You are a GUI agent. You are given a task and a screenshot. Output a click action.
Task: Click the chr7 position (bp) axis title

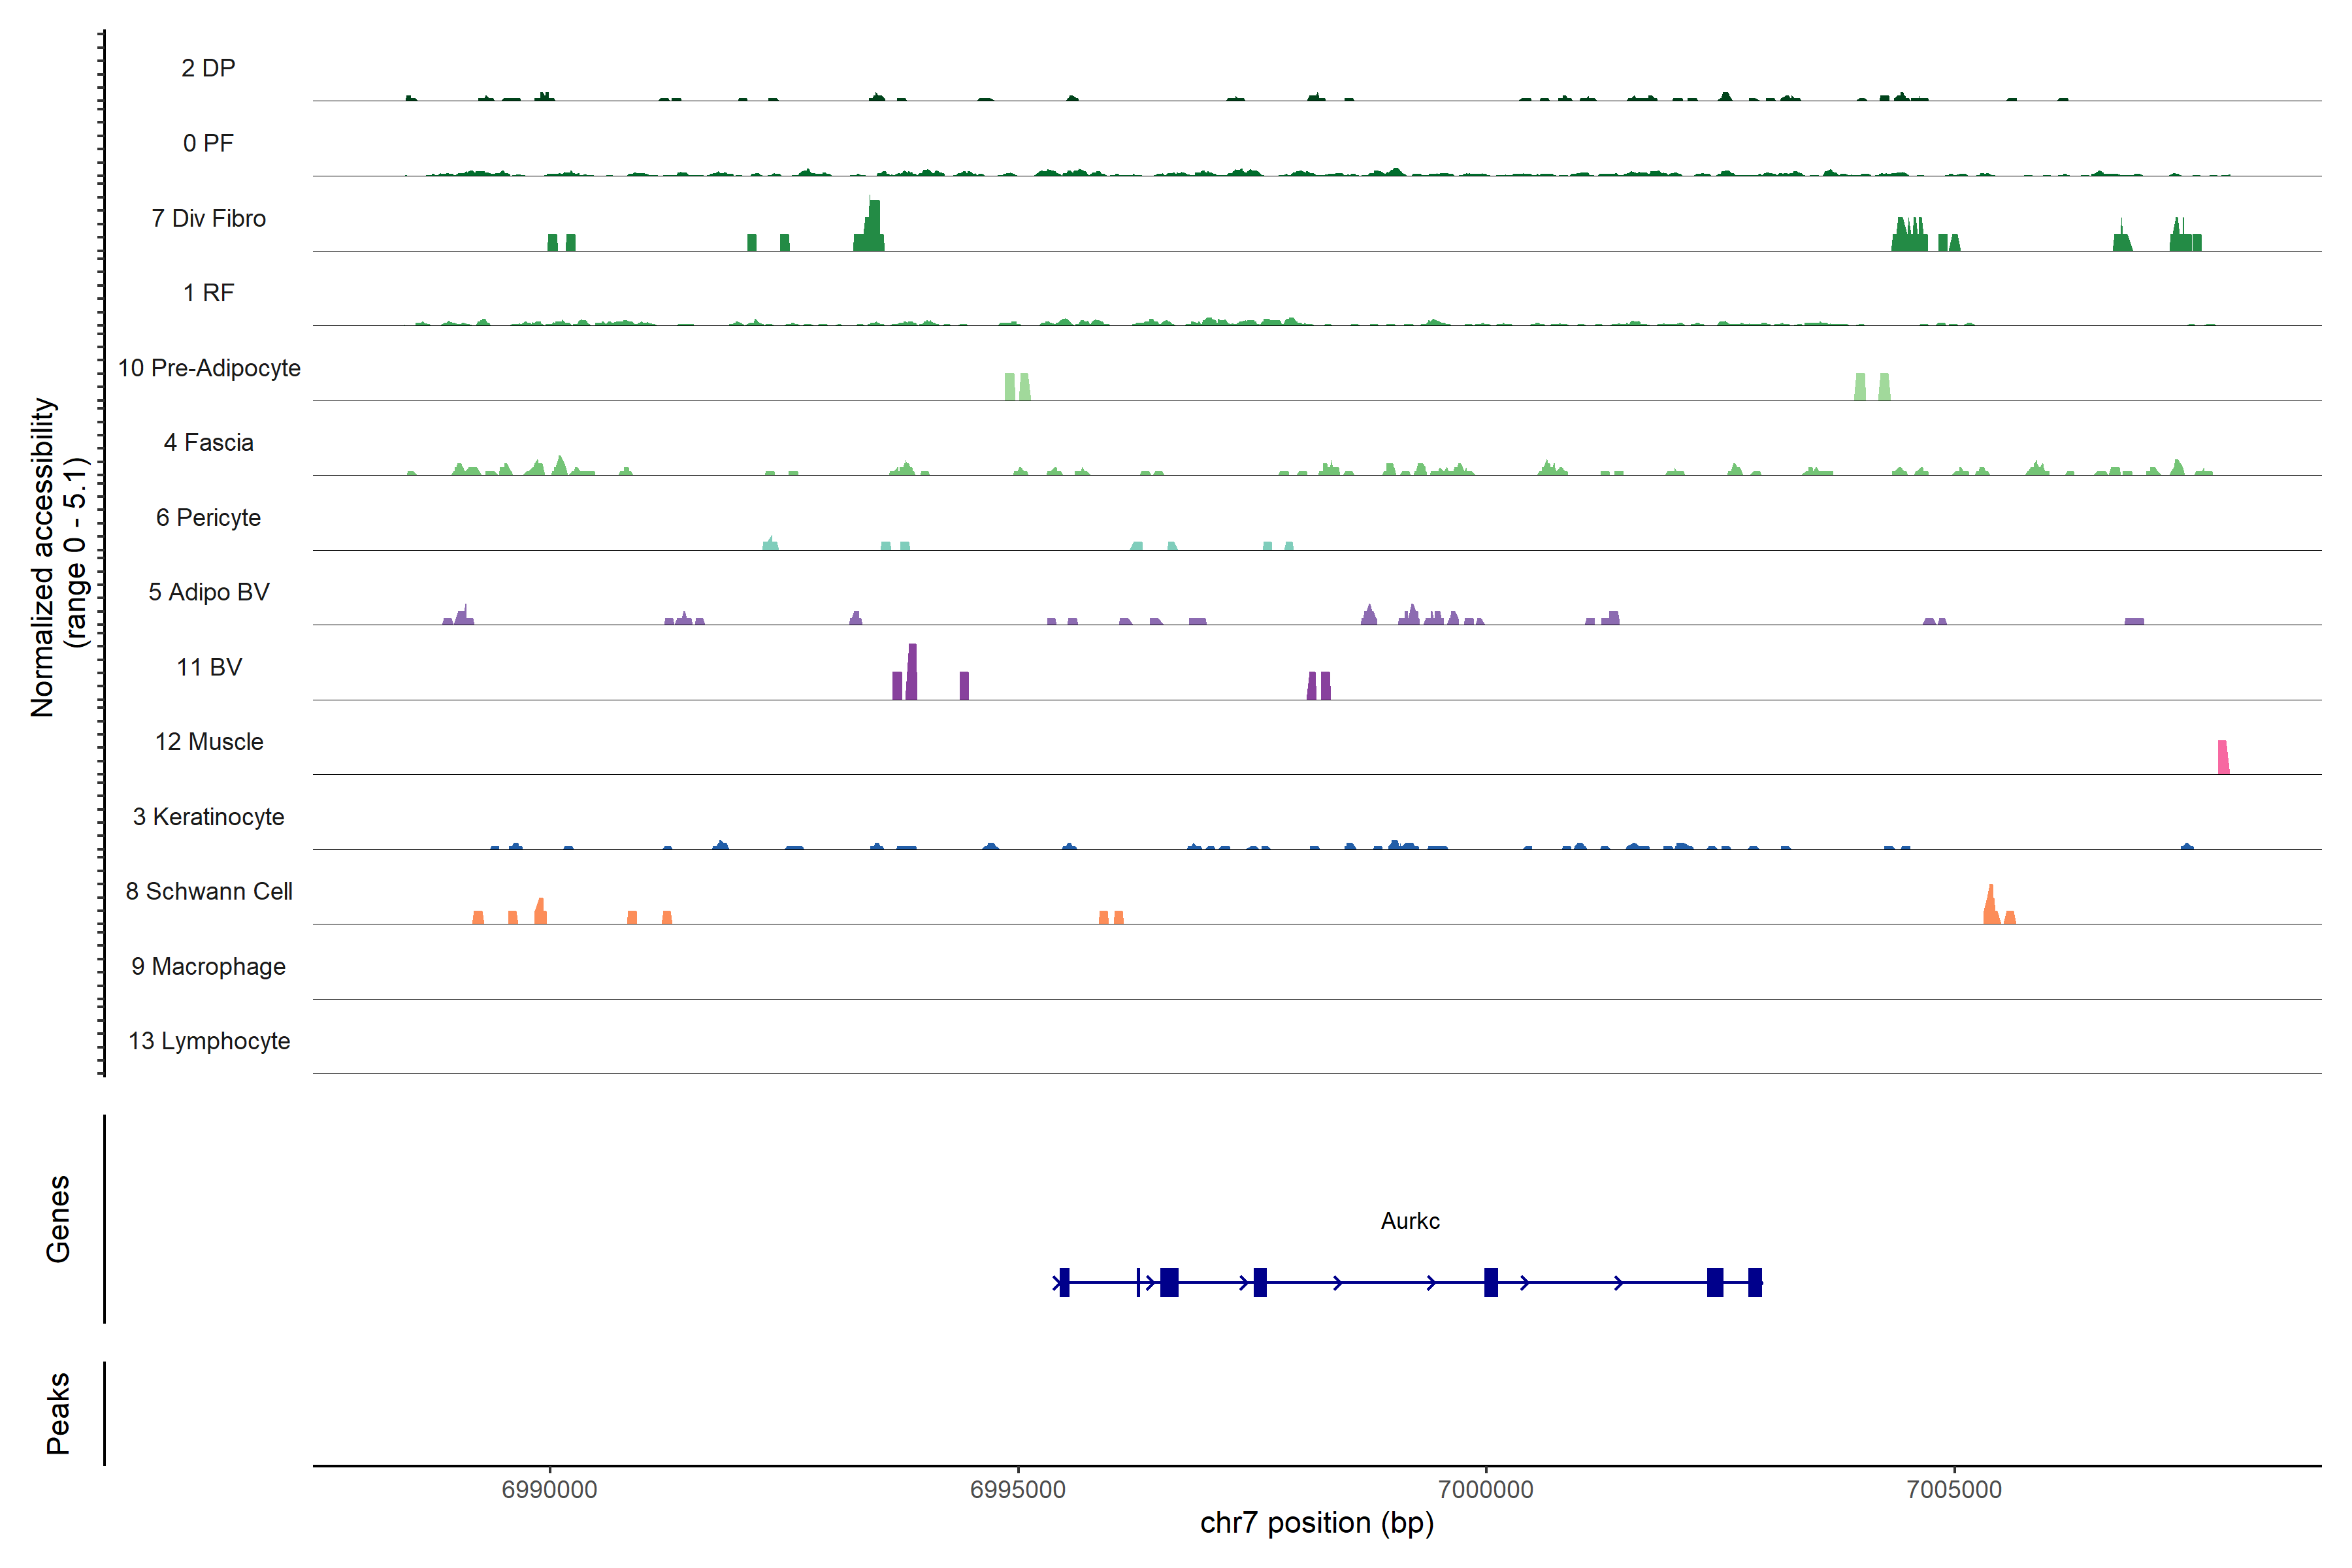[1316, 1523]
